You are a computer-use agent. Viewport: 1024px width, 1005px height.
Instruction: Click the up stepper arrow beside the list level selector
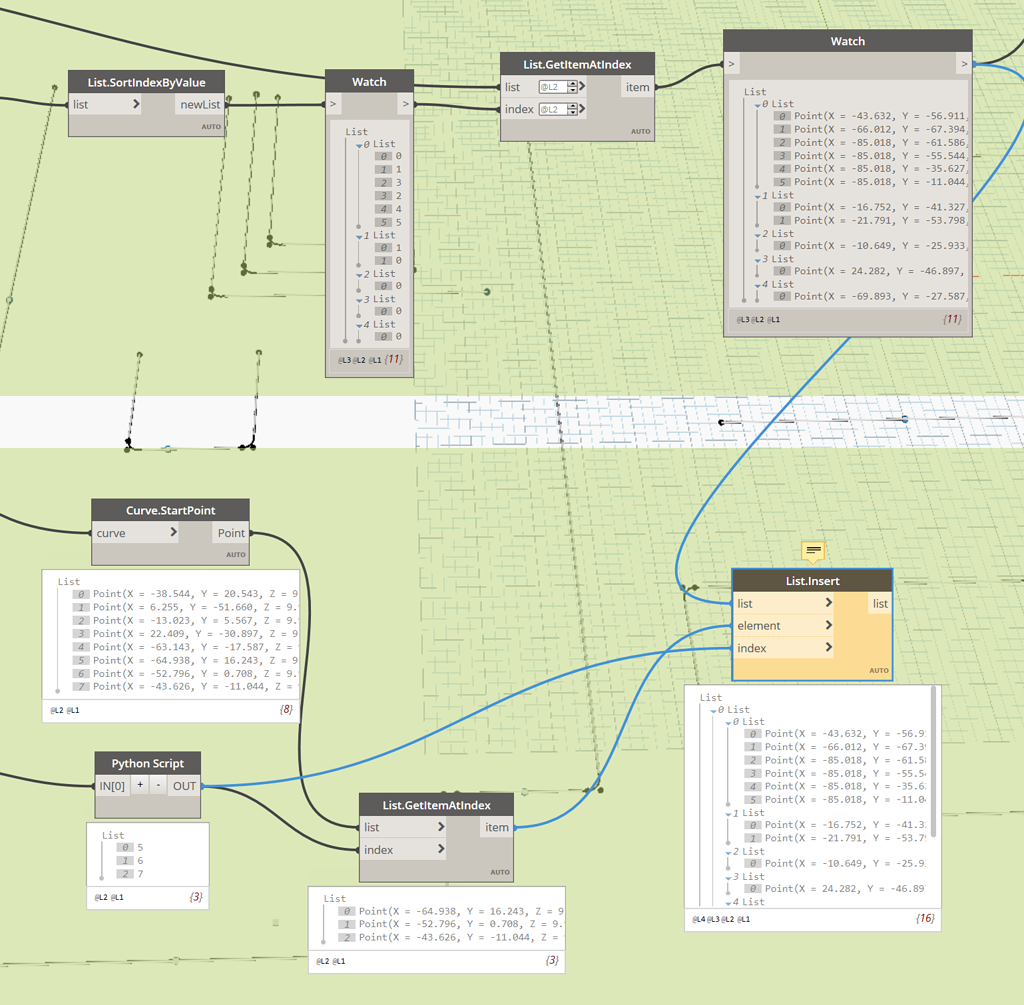571,82
